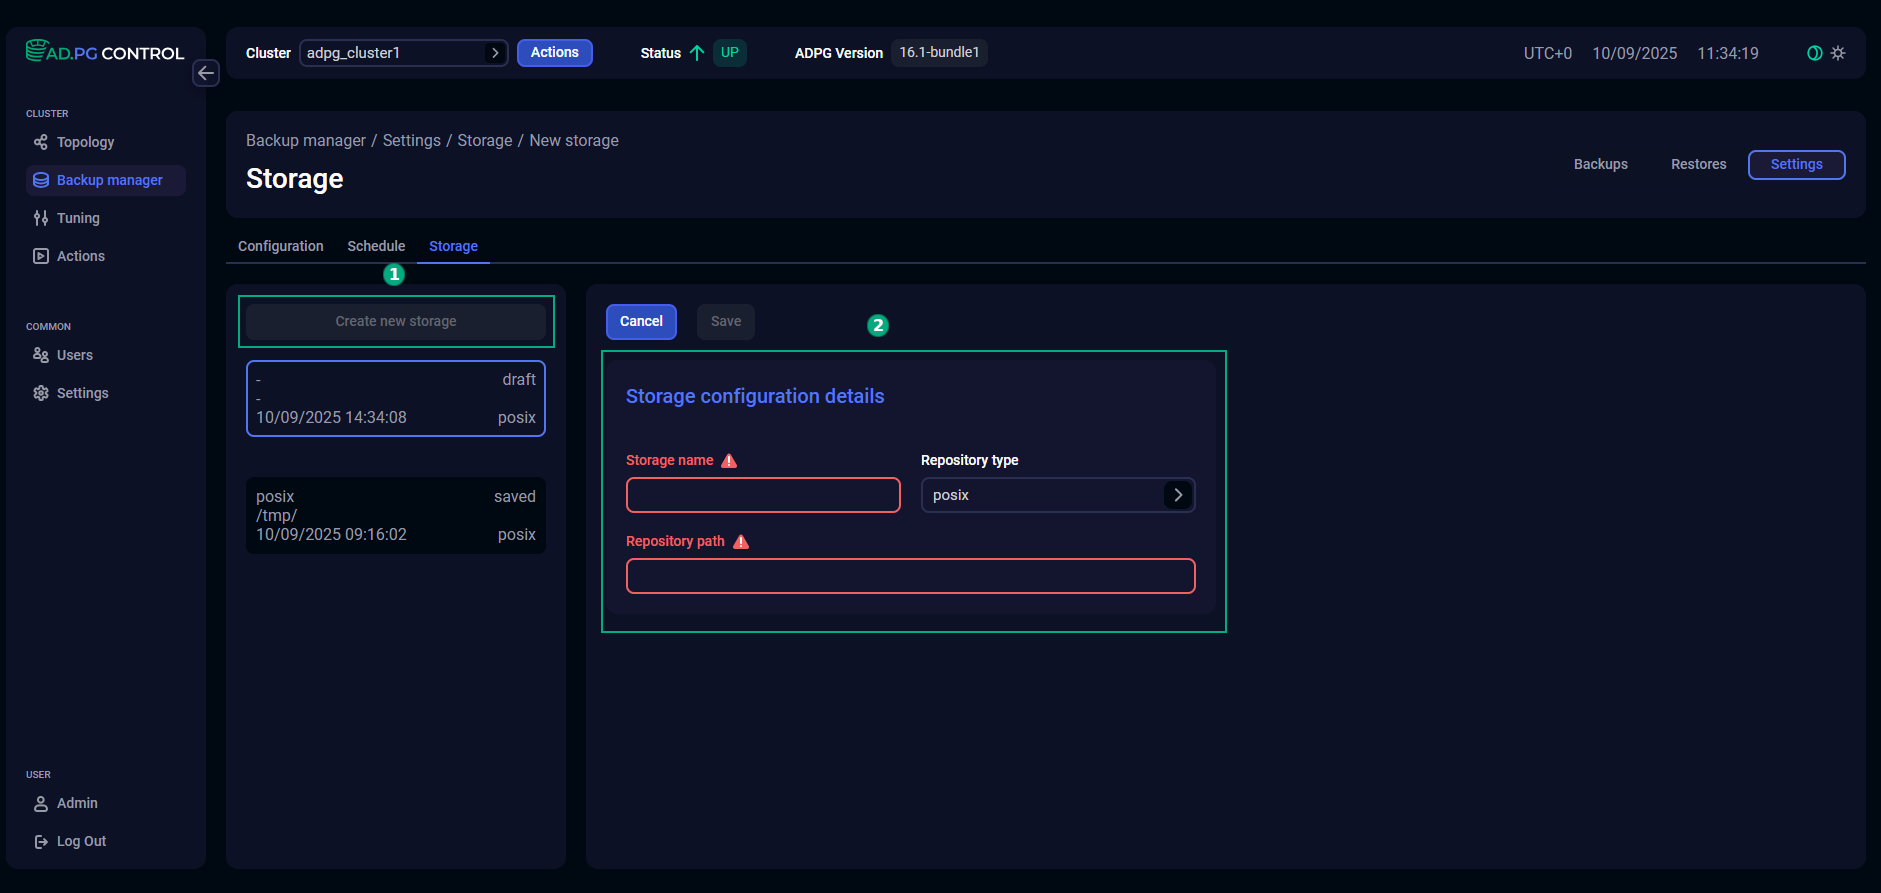The image size is (1881, 893).
Task: Focus the Storage name input field
Action: [763, 495]
